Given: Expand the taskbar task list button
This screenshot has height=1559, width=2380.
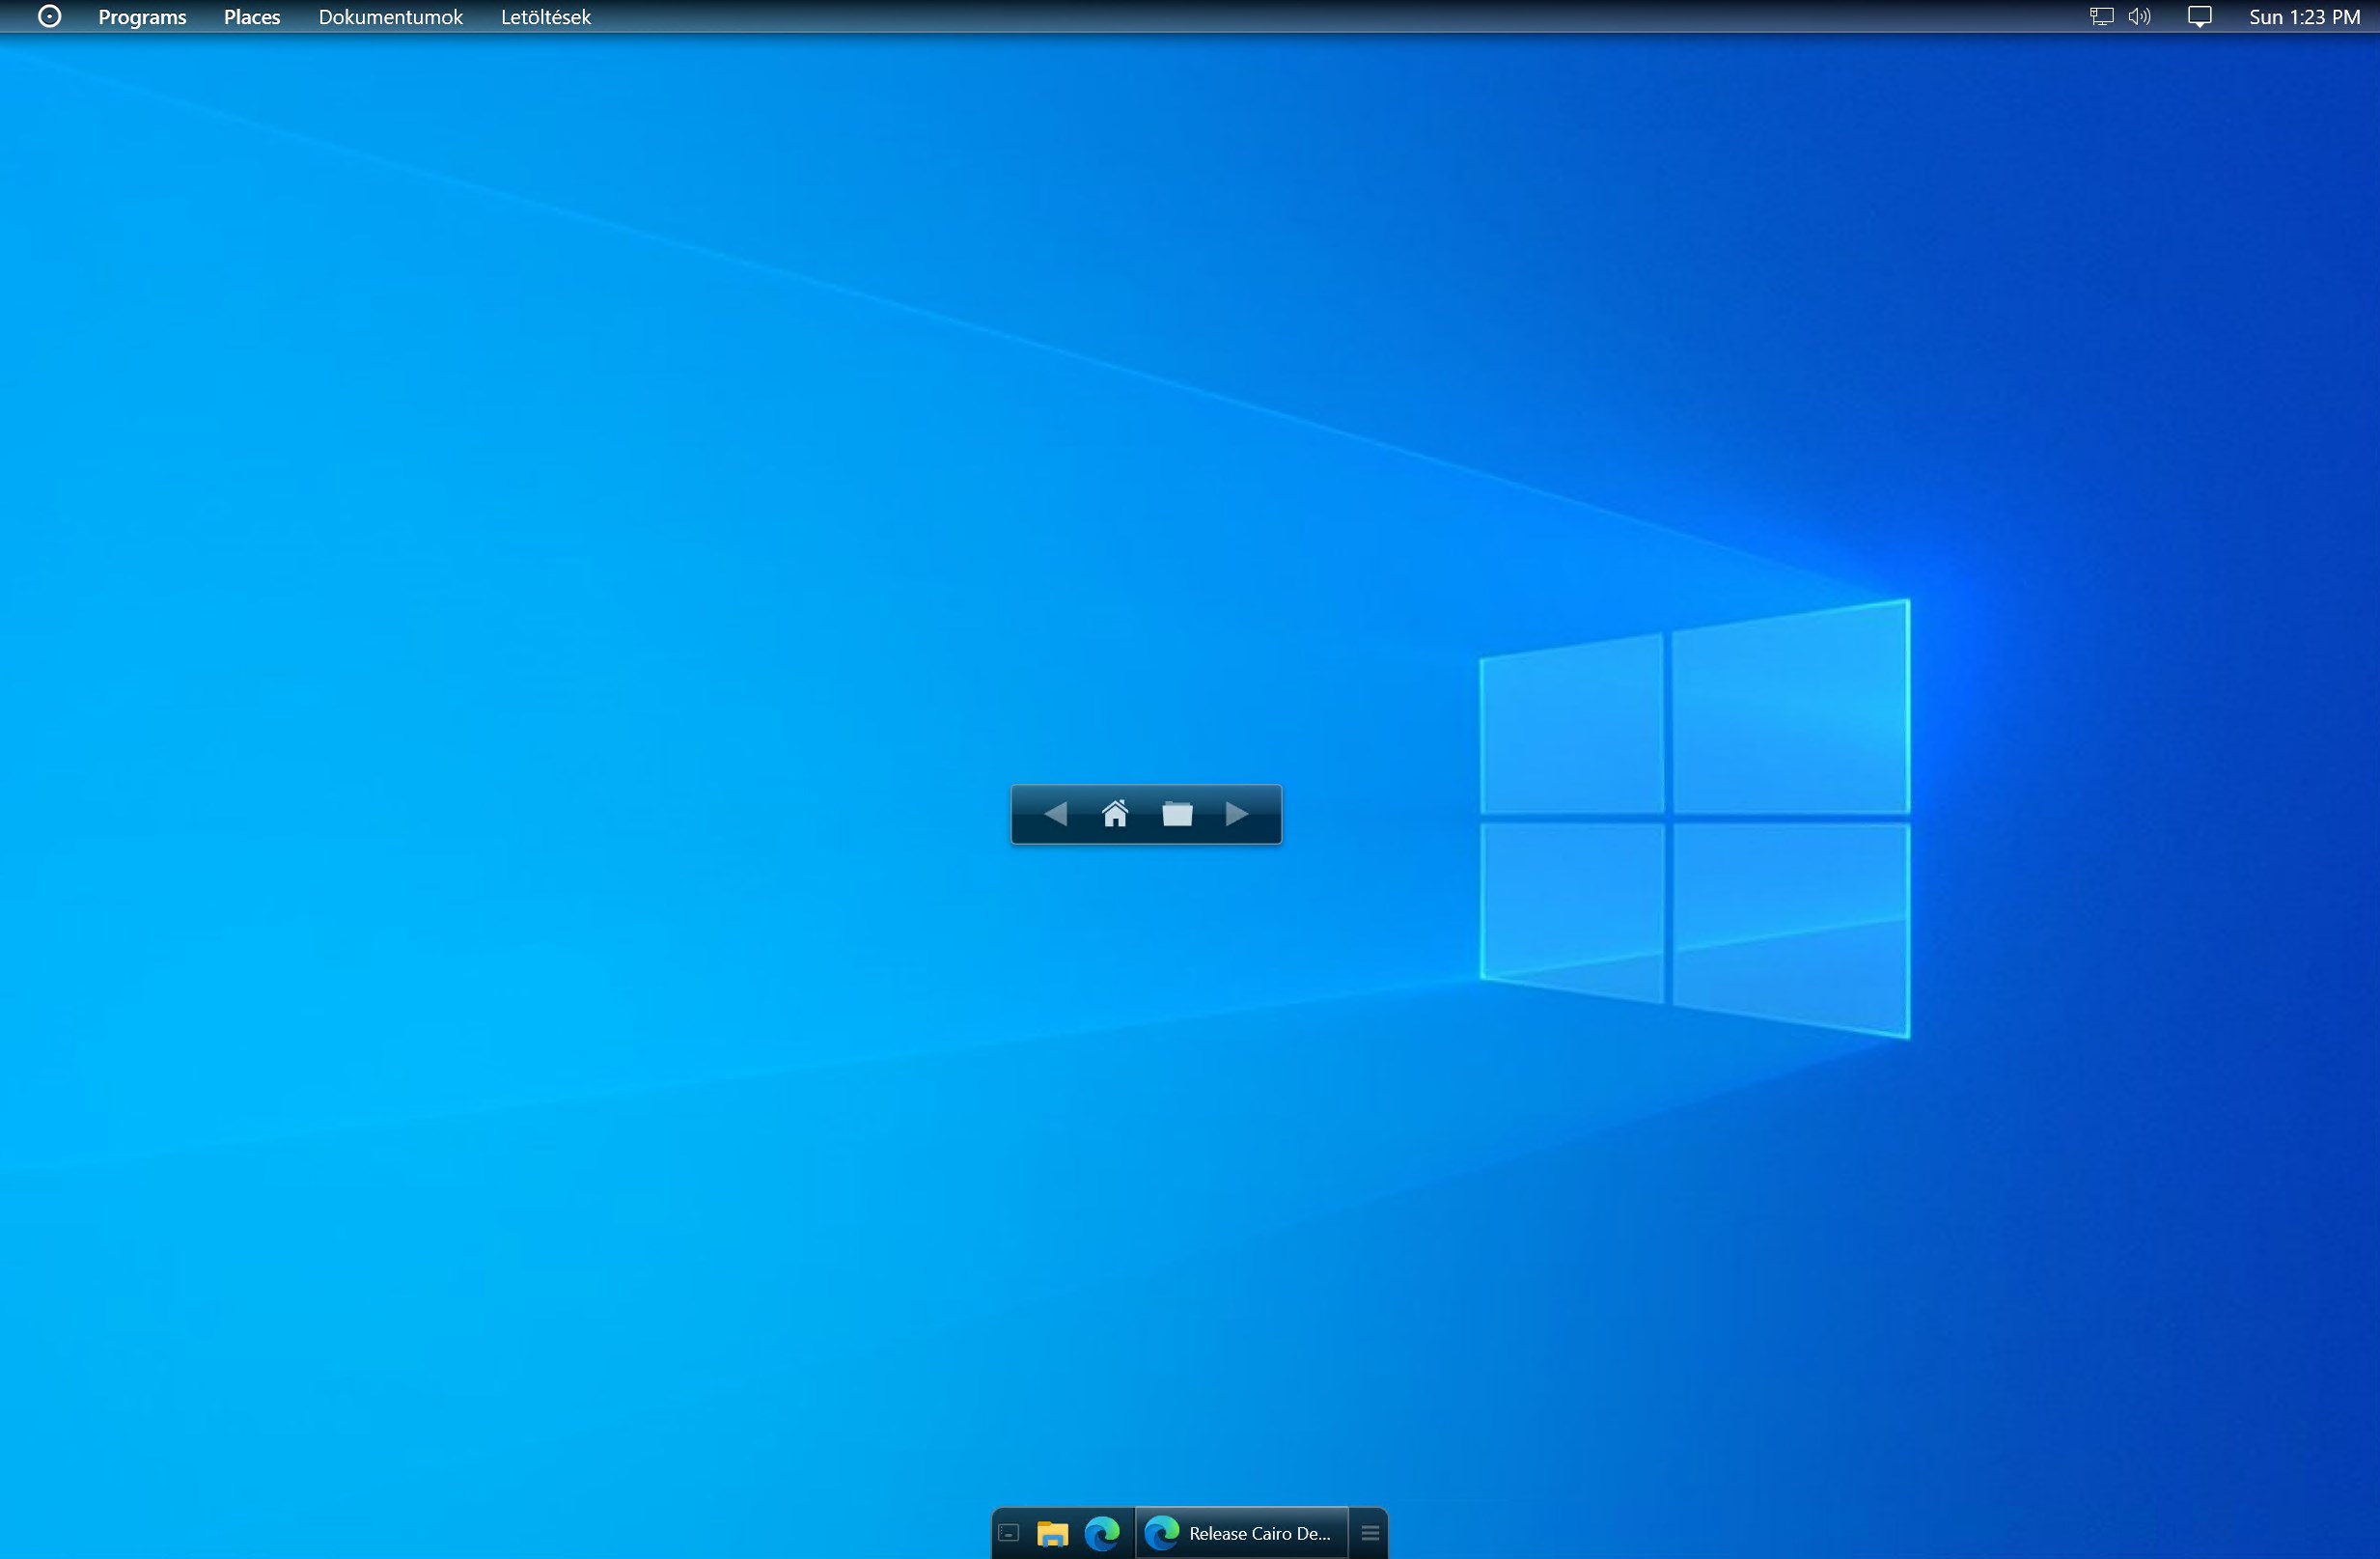Looking at the screenshot, I should [x=1370, y=1533].
